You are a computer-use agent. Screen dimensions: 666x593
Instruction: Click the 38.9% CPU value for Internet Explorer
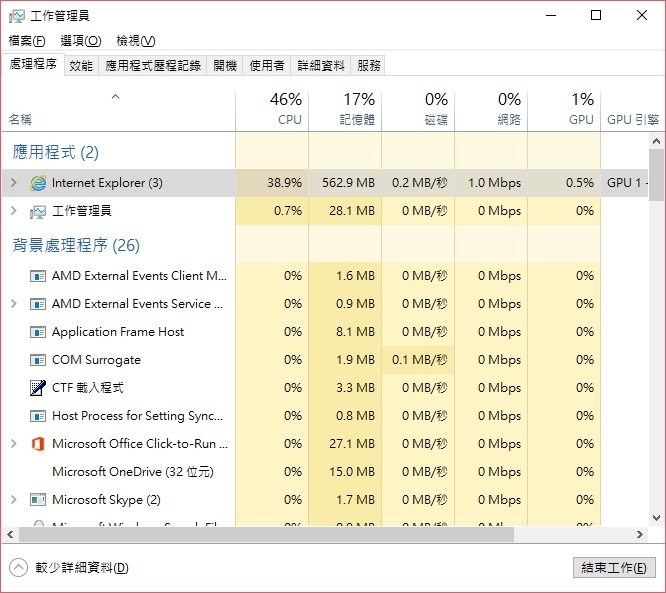click(284, 183)
